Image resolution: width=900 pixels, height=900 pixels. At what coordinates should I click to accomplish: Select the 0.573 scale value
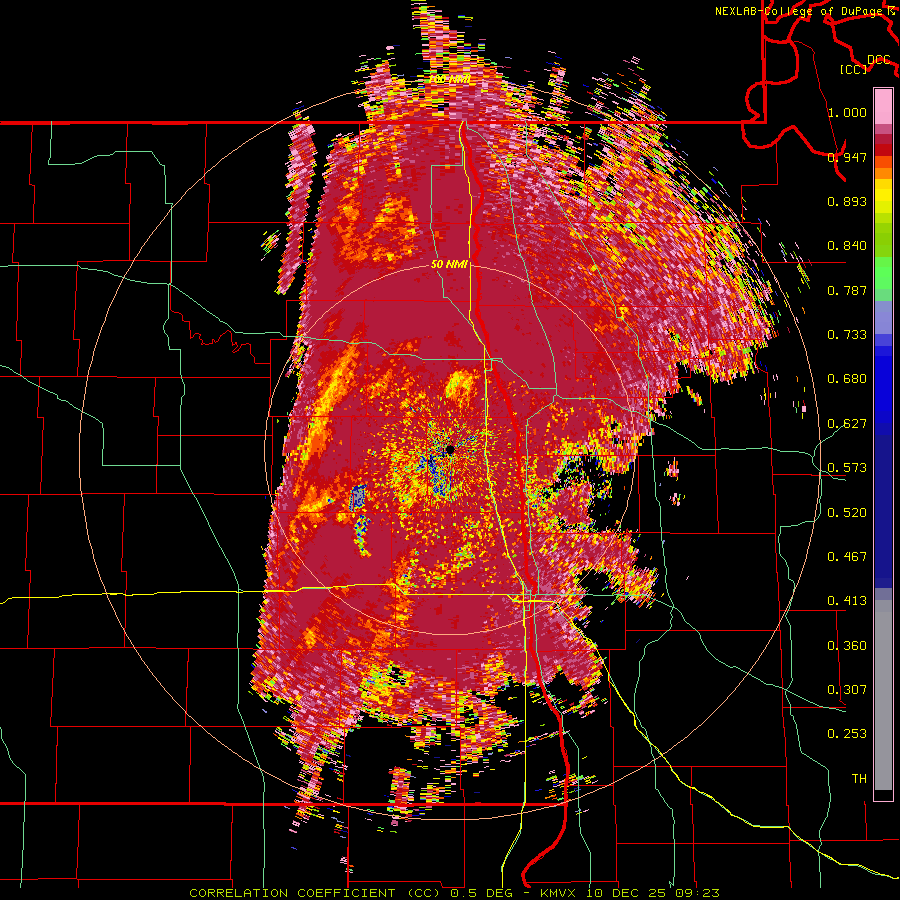tap(847, 468)
